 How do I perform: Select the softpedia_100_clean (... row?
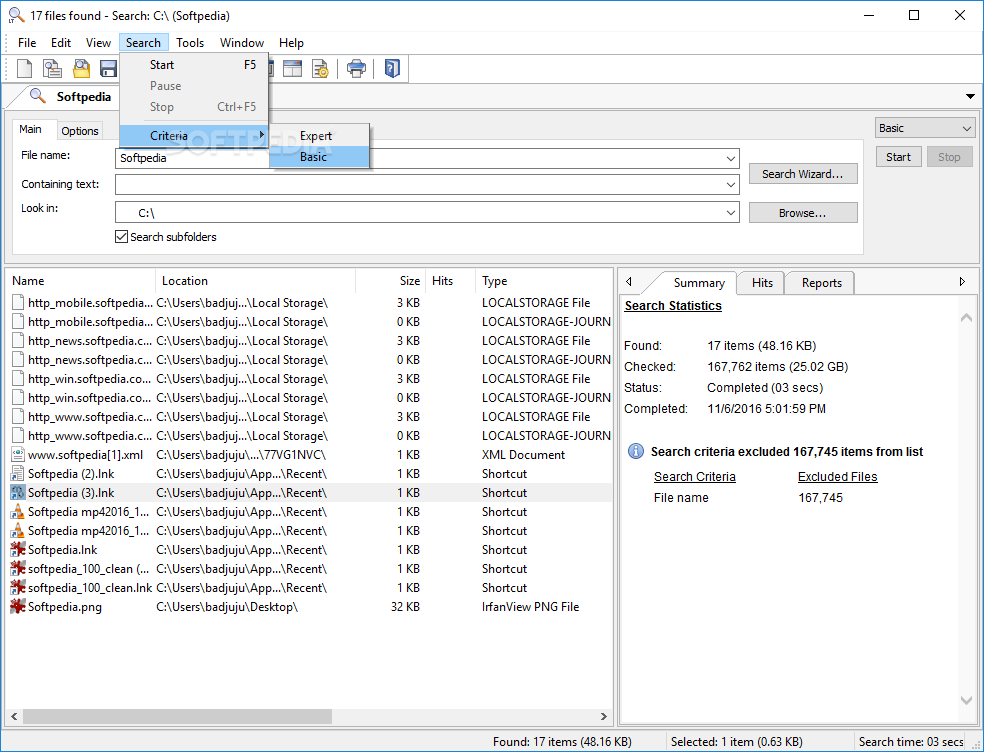310,569
